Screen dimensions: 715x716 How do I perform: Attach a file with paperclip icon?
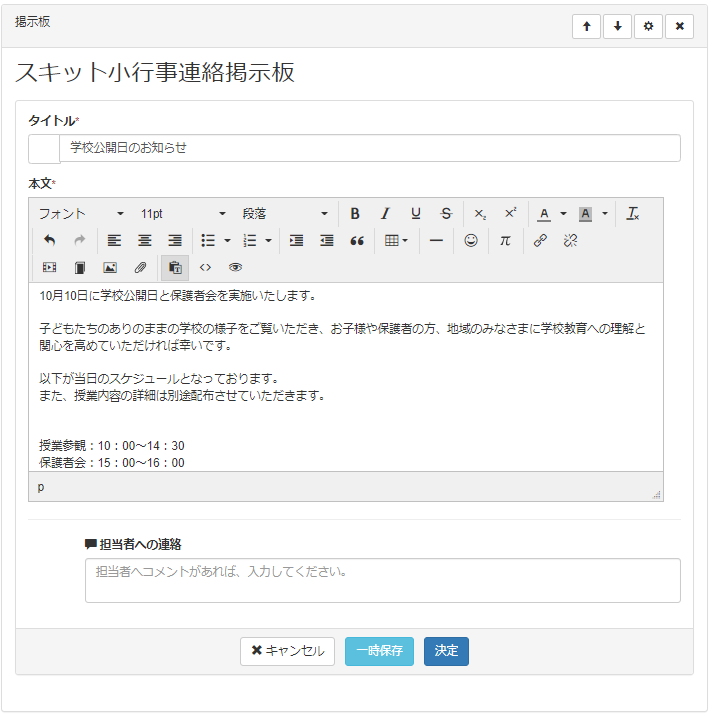pos(141,268)
